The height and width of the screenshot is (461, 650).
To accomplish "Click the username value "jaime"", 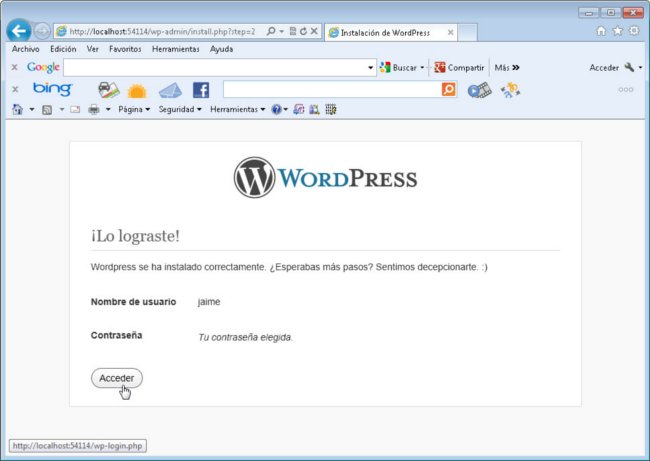I will pos(209,302).
